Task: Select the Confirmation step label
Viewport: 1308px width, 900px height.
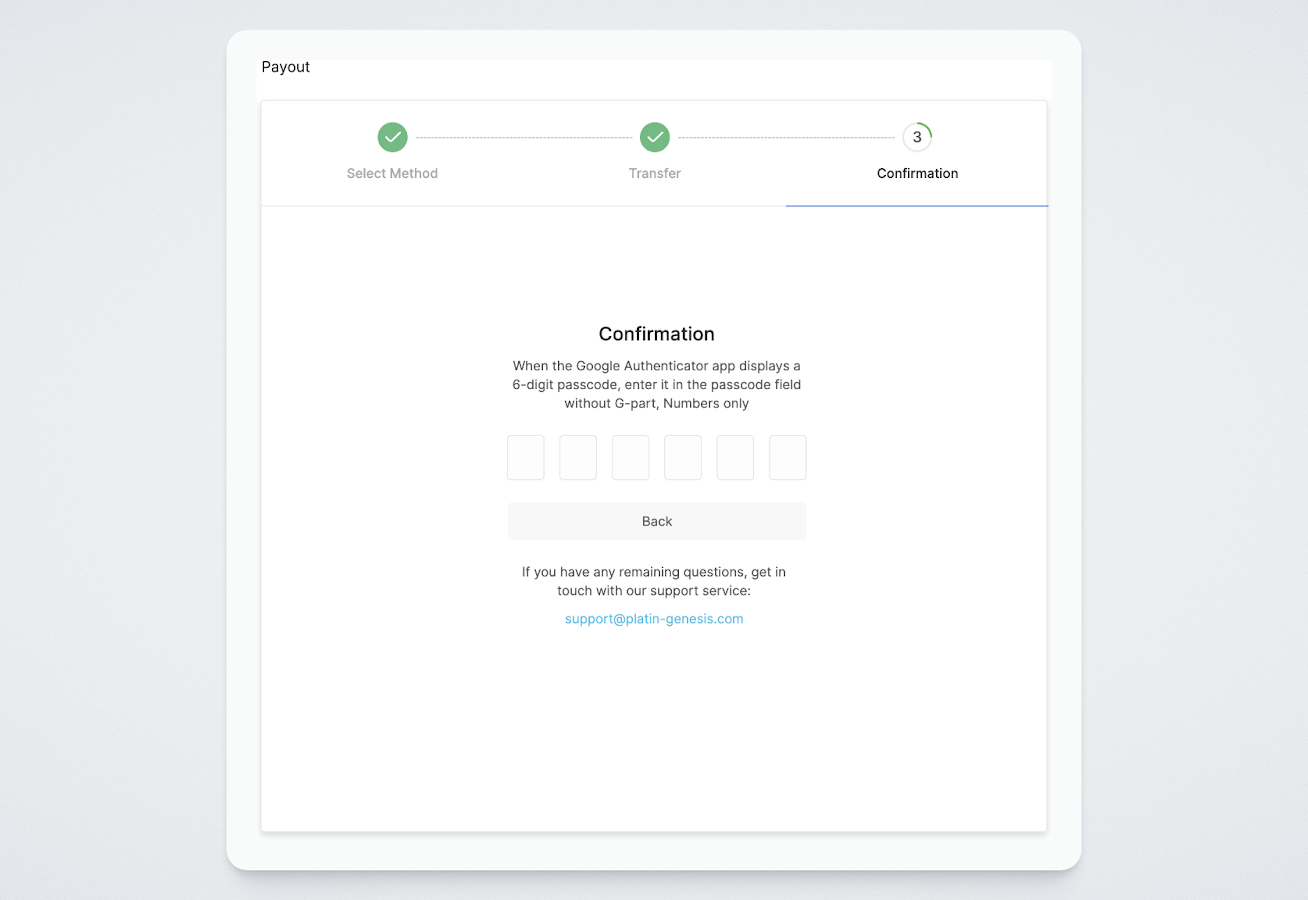Action: pyautogui.click(x=917, y=173)
